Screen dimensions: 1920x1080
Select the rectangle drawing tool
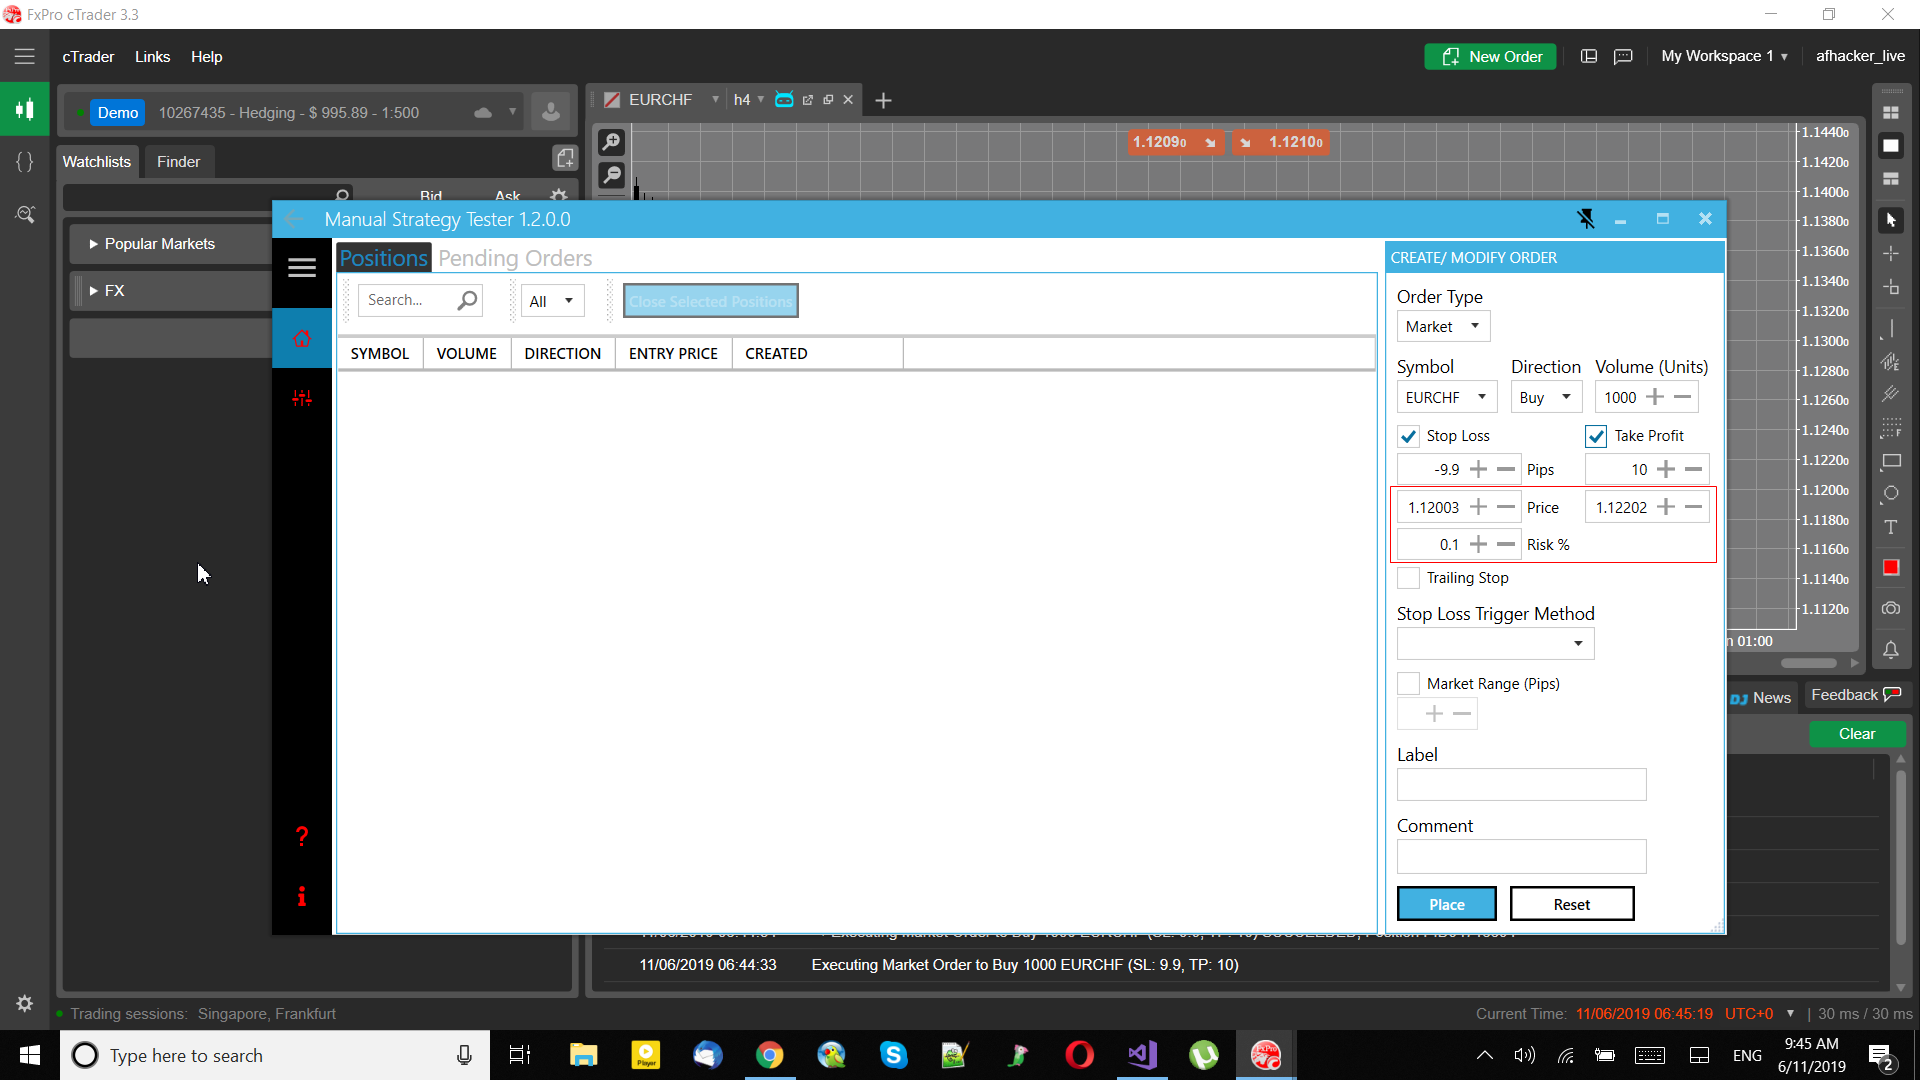(1891, 461)
